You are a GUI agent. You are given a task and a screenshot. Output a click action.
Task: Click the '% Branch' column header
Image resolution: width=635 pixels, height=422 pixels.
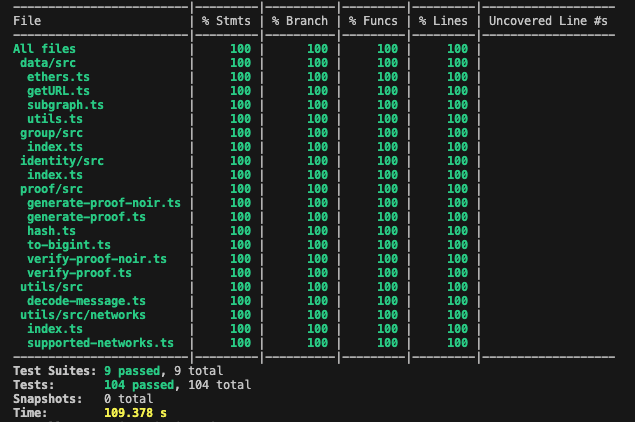(300, 21)
